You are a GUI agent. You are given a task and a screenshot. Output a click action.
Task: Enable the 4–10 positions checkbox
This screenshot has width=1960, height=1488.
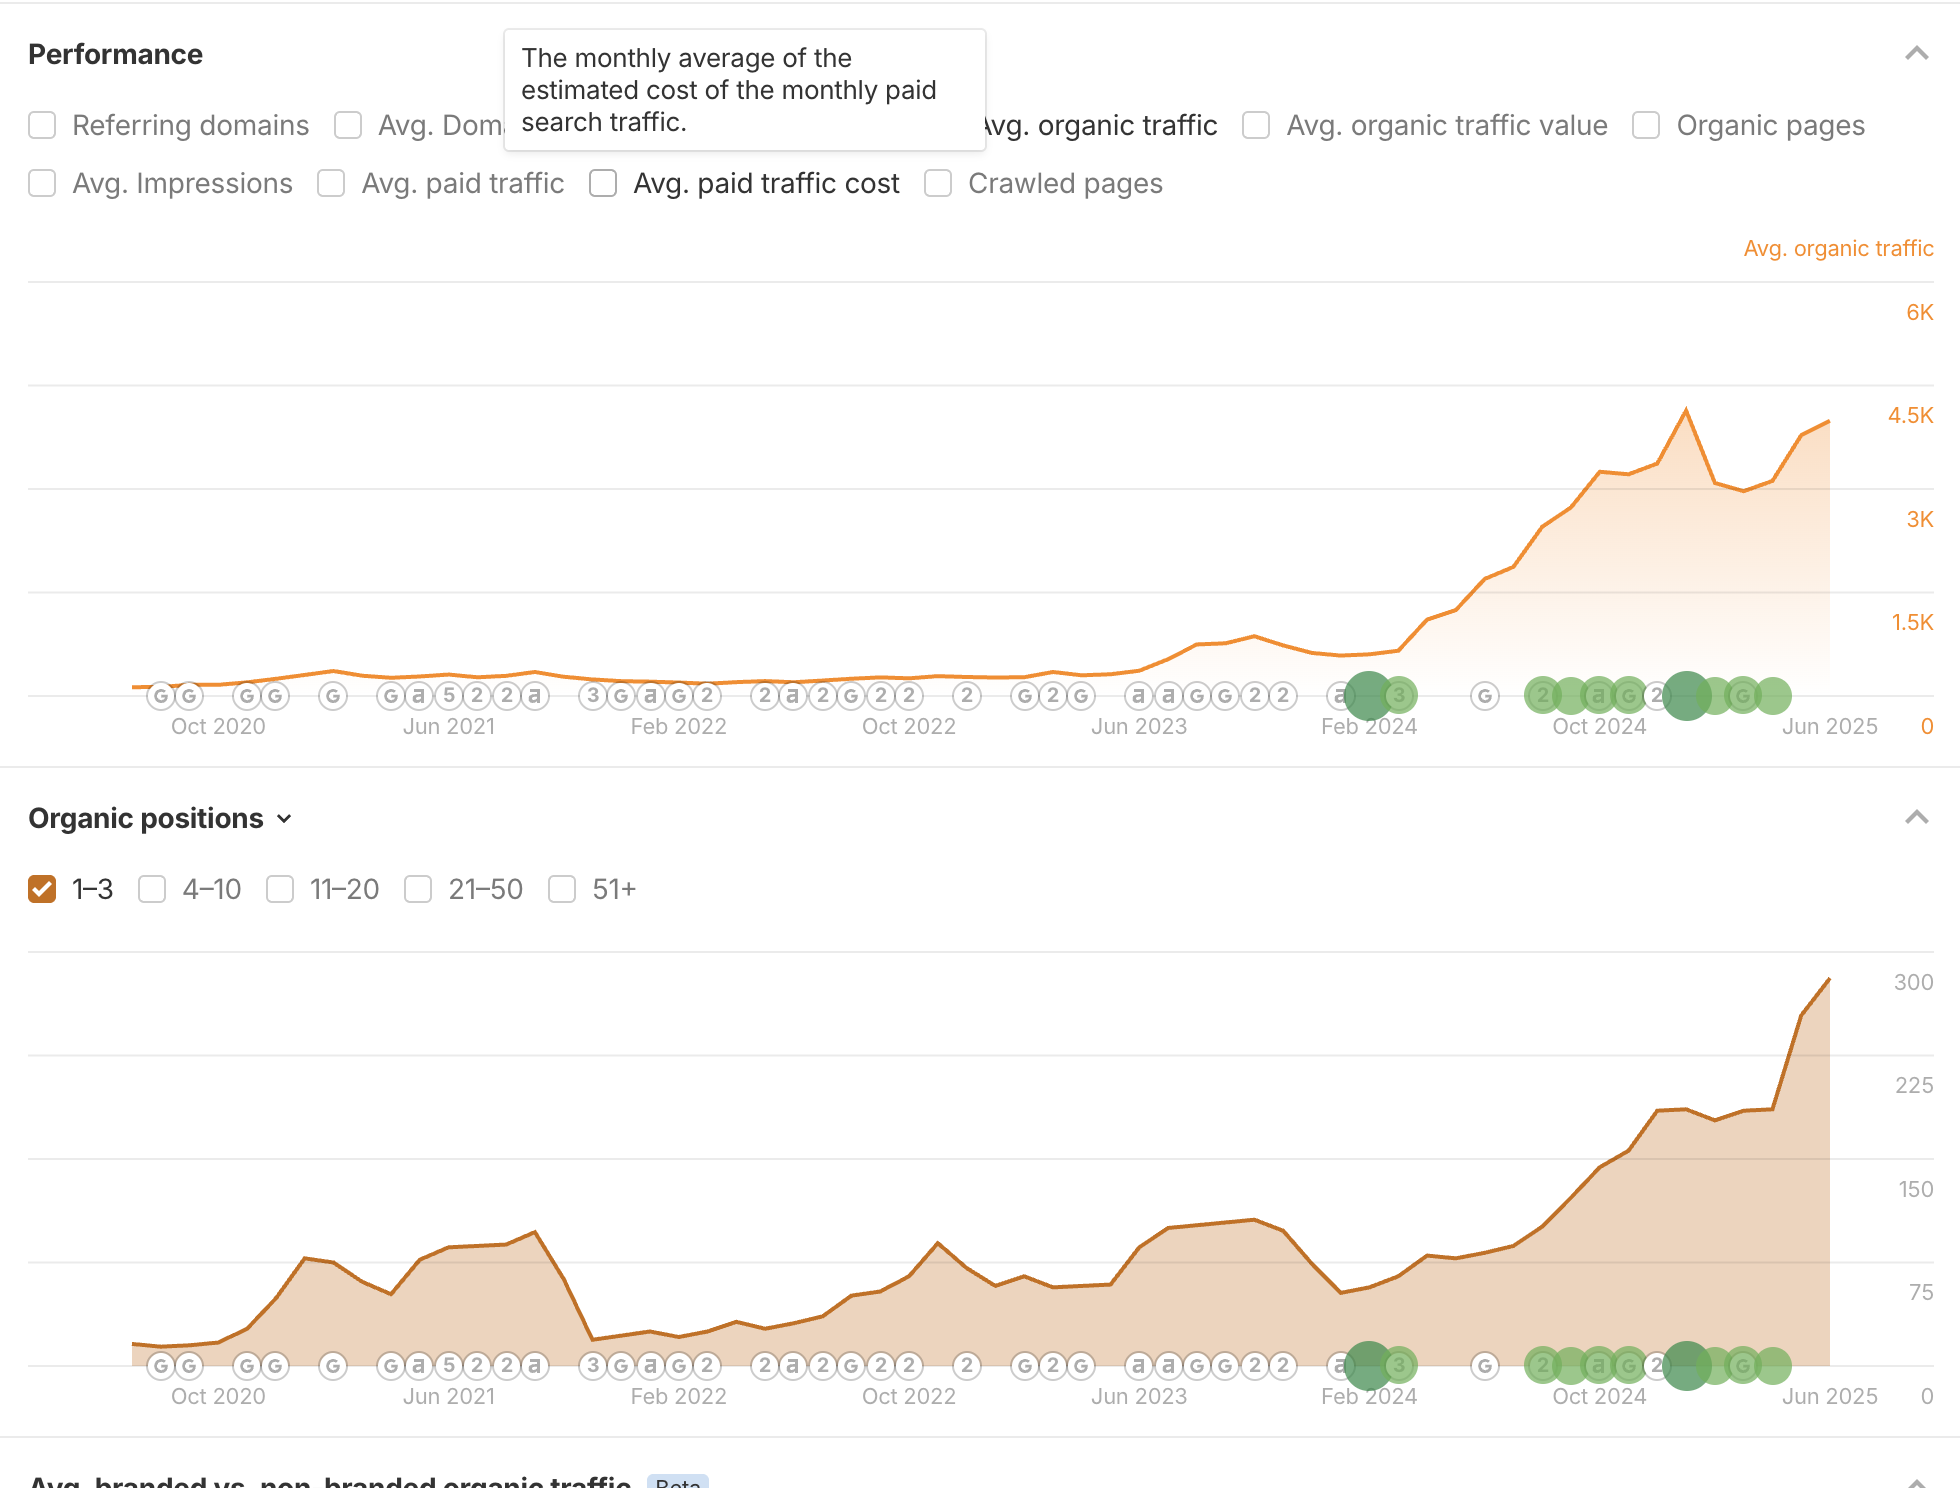click(152, 889)
